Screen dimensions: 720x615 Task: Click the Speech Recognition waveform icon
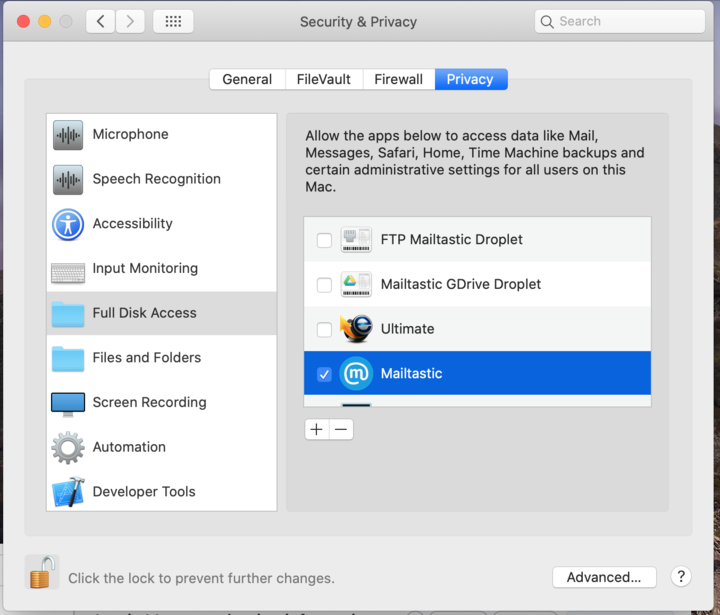tap(68, 180)
